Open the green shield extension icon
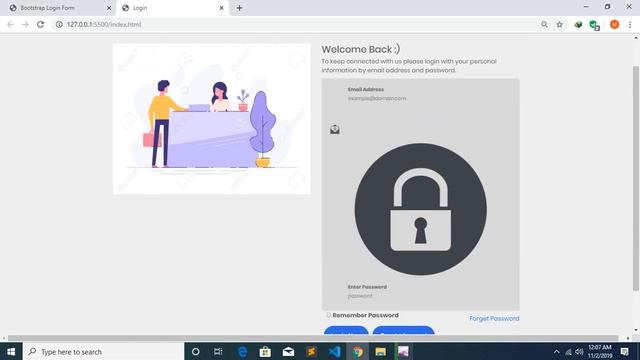Viewport: 640px width, 360px height. pos(594,25)
